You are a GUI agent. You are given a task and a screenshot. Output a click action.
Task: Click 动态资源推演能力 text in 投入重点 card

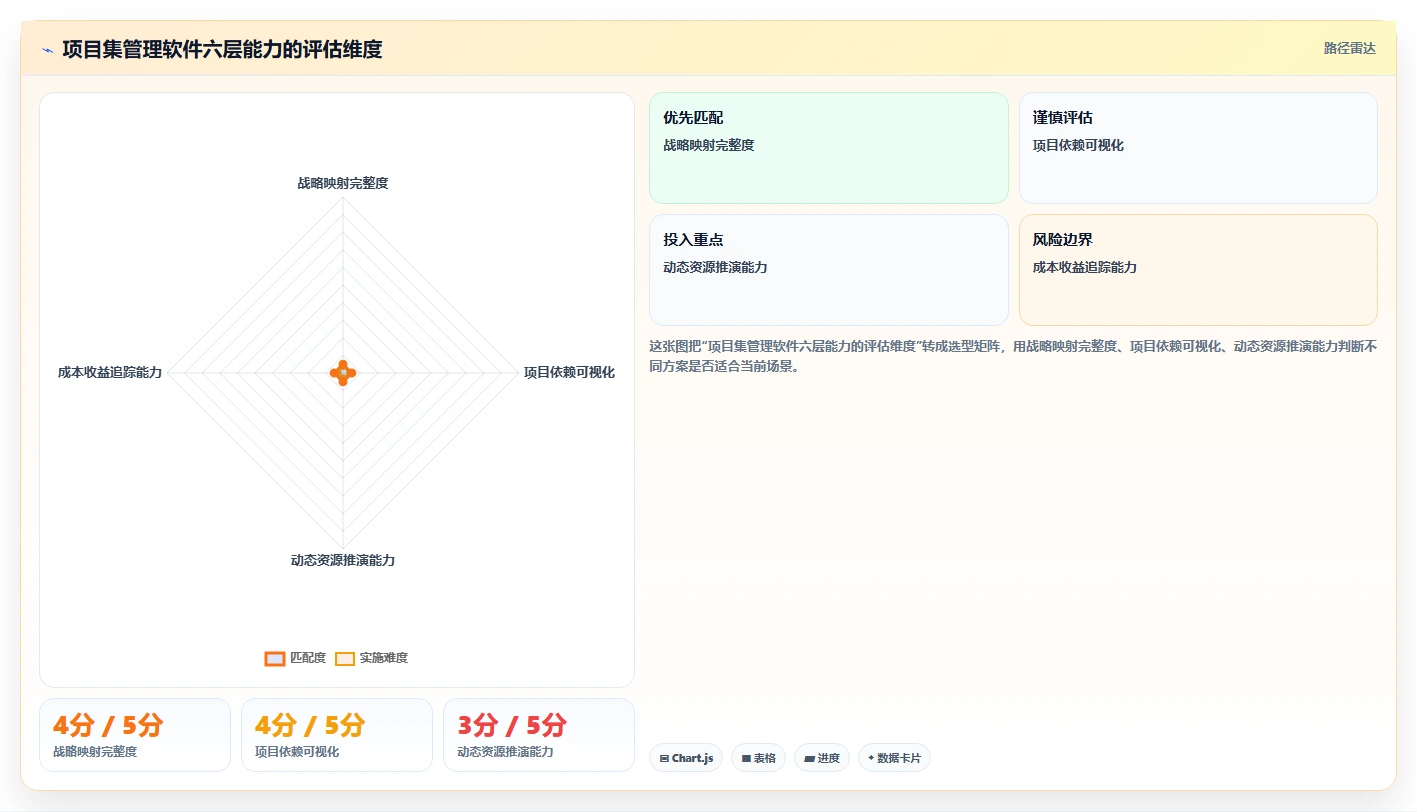pyautogui.click(x=715, y=267)
